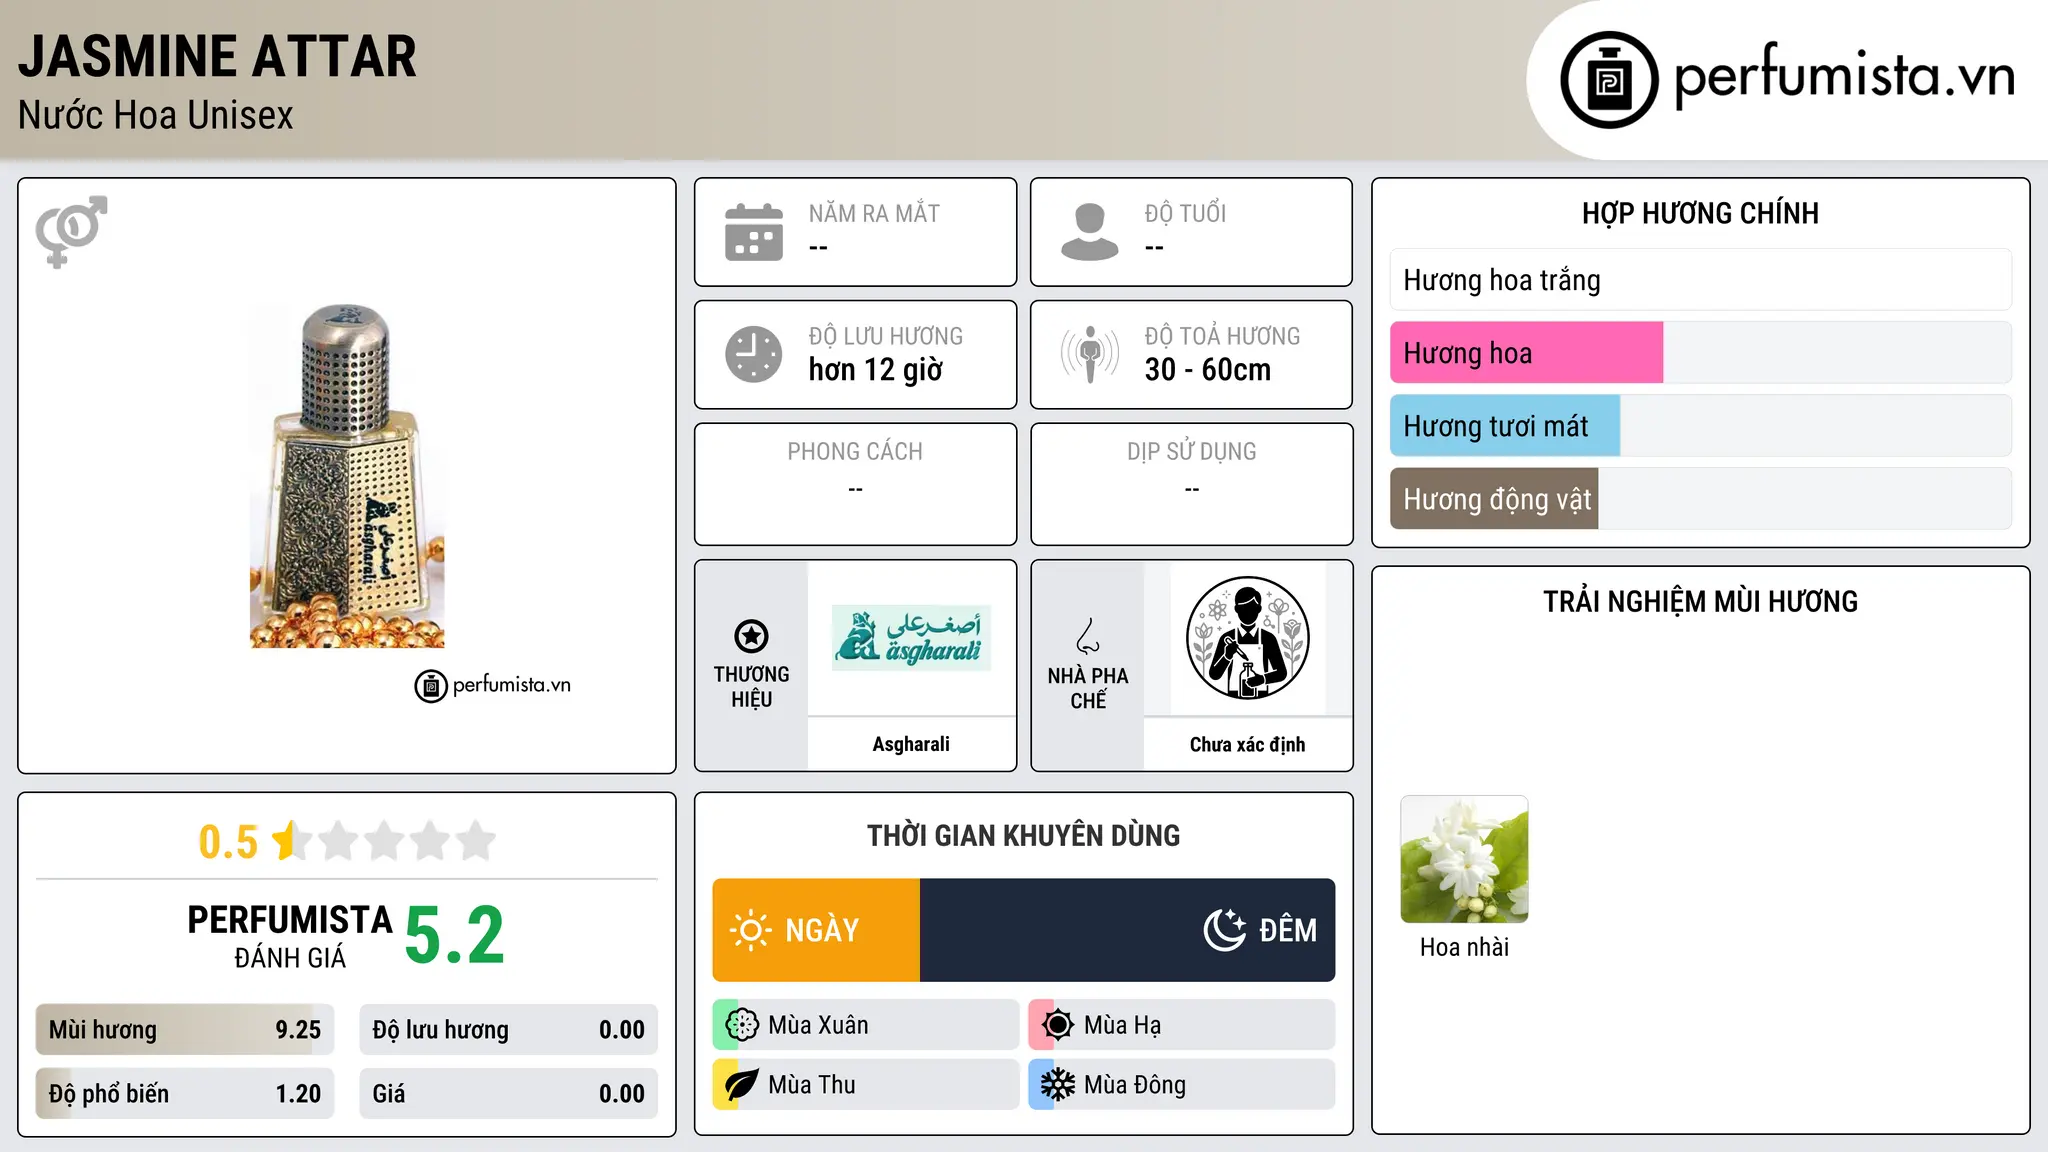Click the Độ lưu hương 0.00 score bar

click(x=508, y=1030)
